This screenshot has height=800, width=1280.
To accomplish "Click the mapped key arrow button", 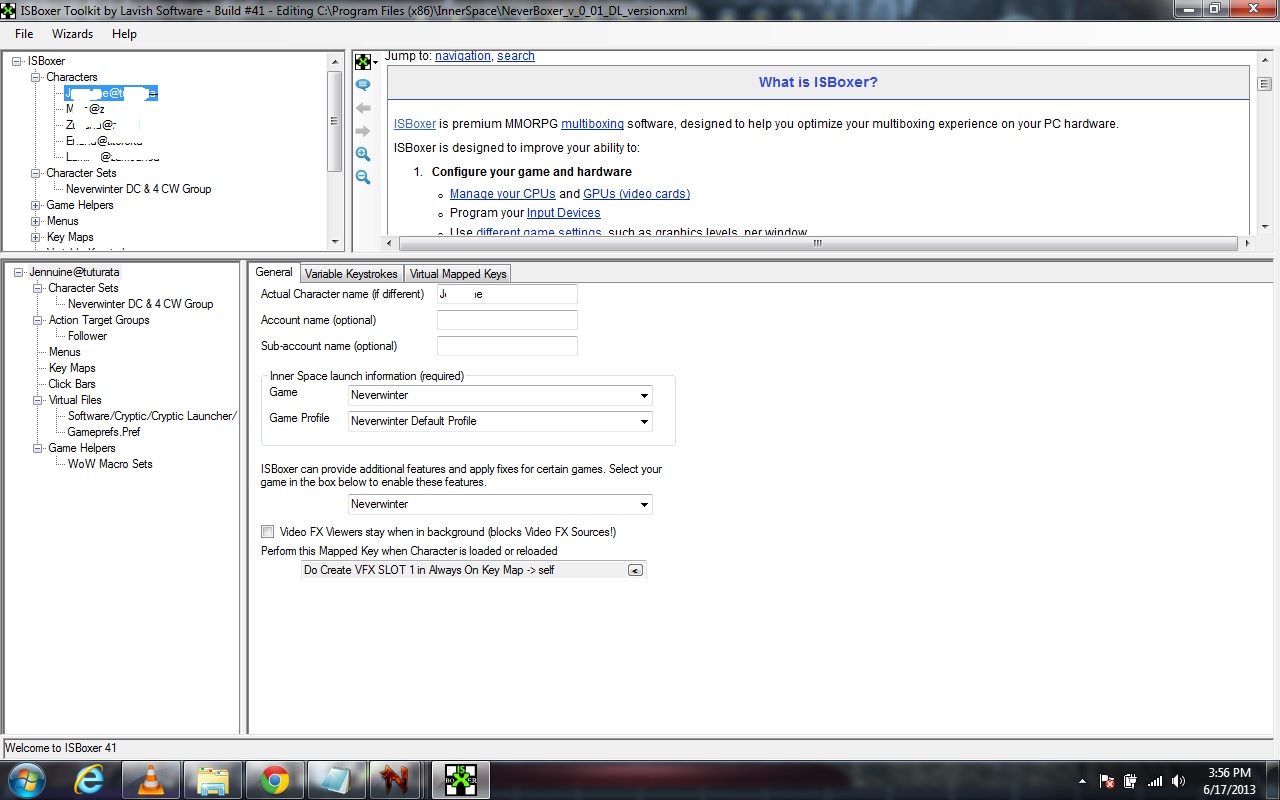I will point(634,570).
